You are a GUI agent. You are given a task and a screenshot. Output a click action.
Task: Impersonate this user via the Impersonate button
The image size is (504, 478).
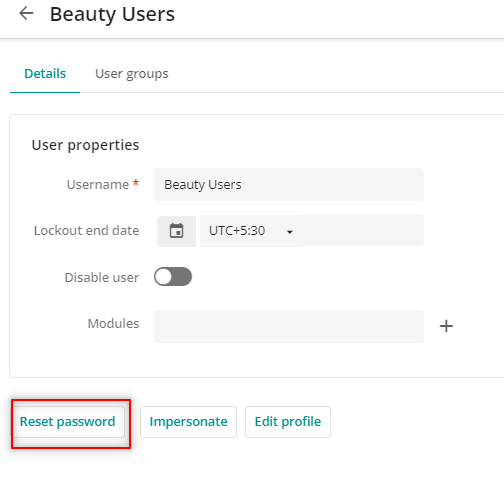188,422
